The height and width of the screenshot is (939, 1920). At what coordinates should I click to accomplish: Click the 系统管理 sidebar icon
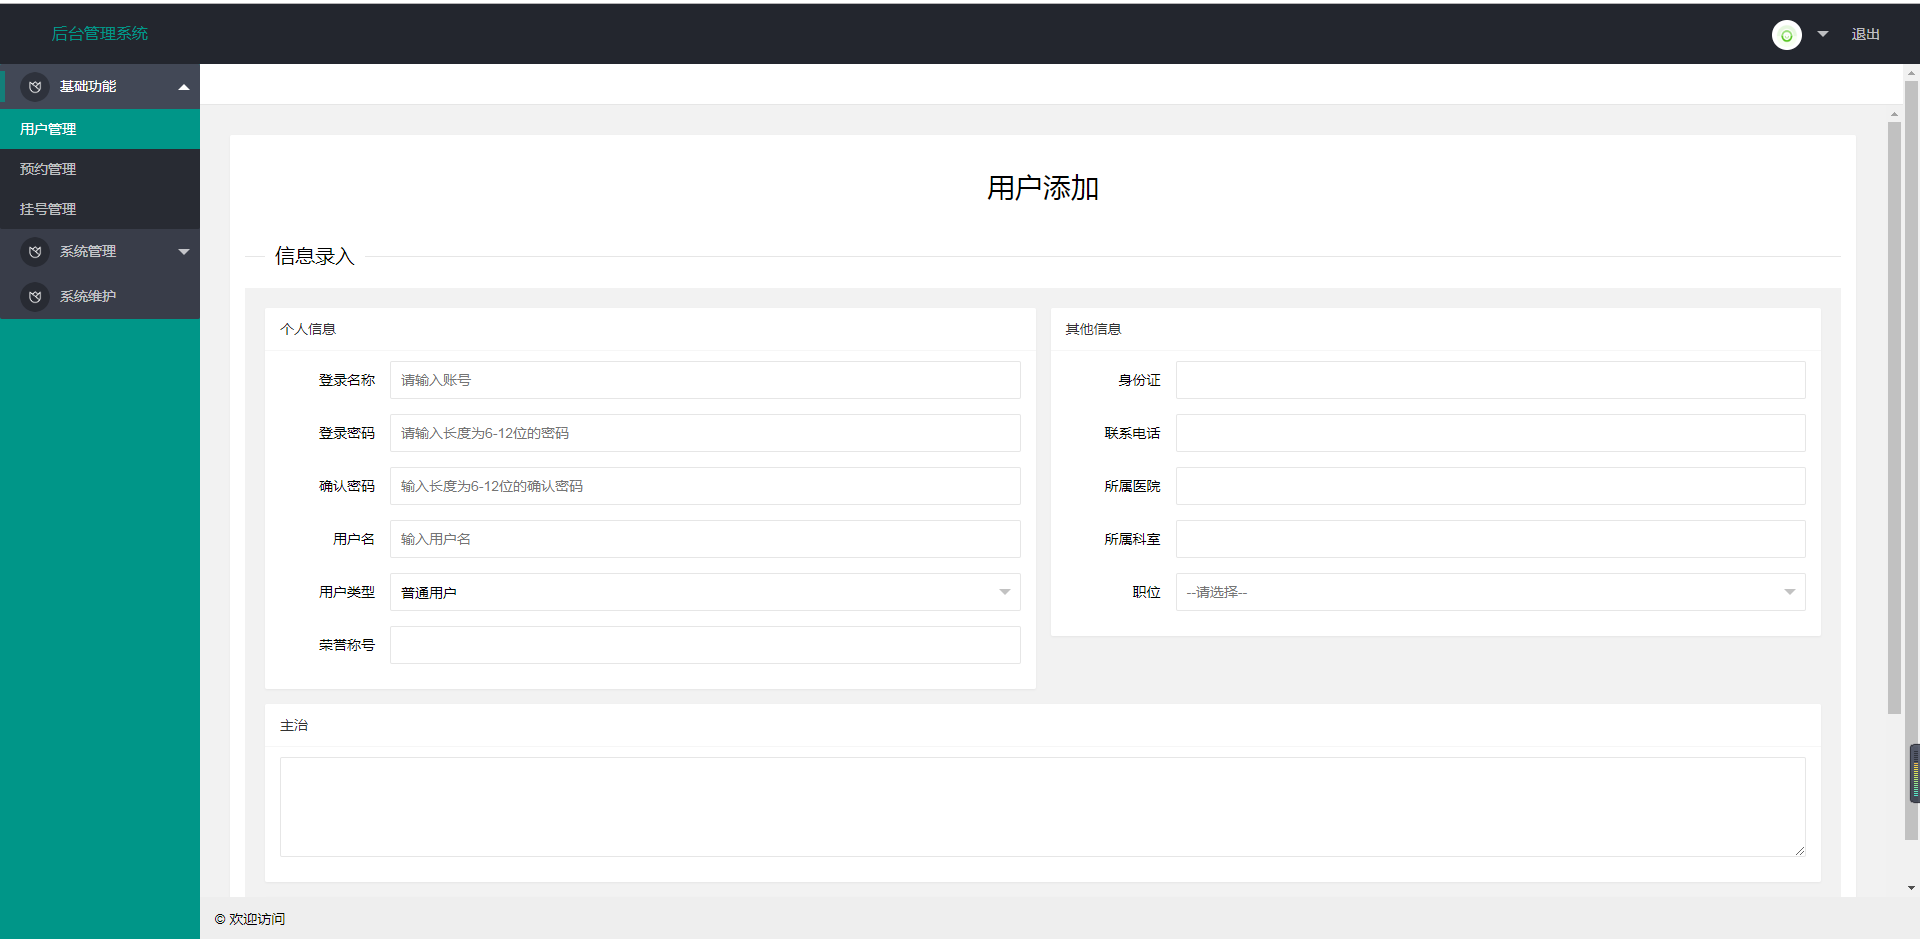pos(35,252)
